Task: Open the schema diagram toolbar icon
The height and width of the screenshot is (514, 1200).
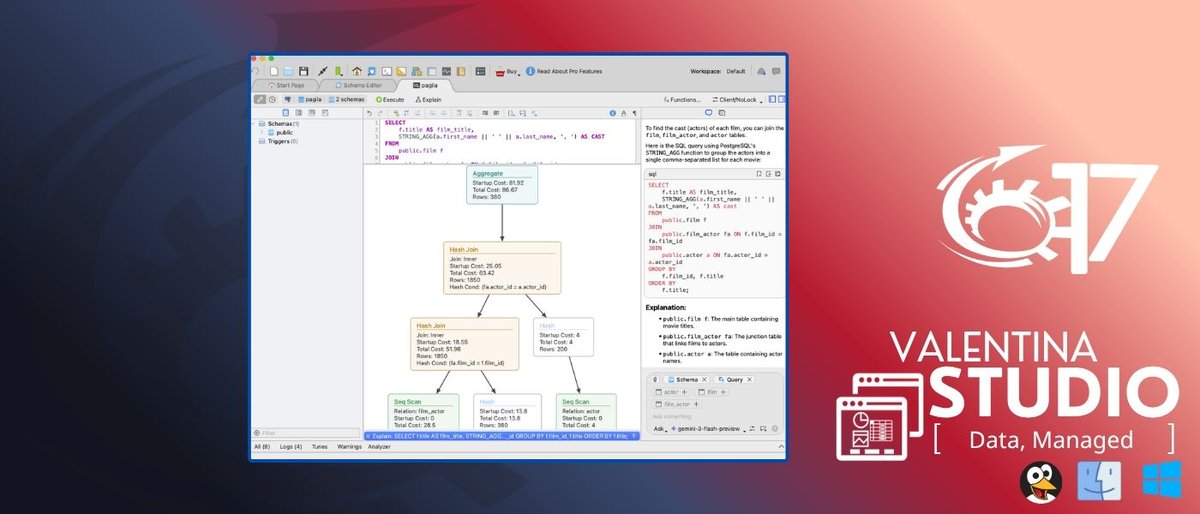Action: pyautogui.click(x=416, y=71)
